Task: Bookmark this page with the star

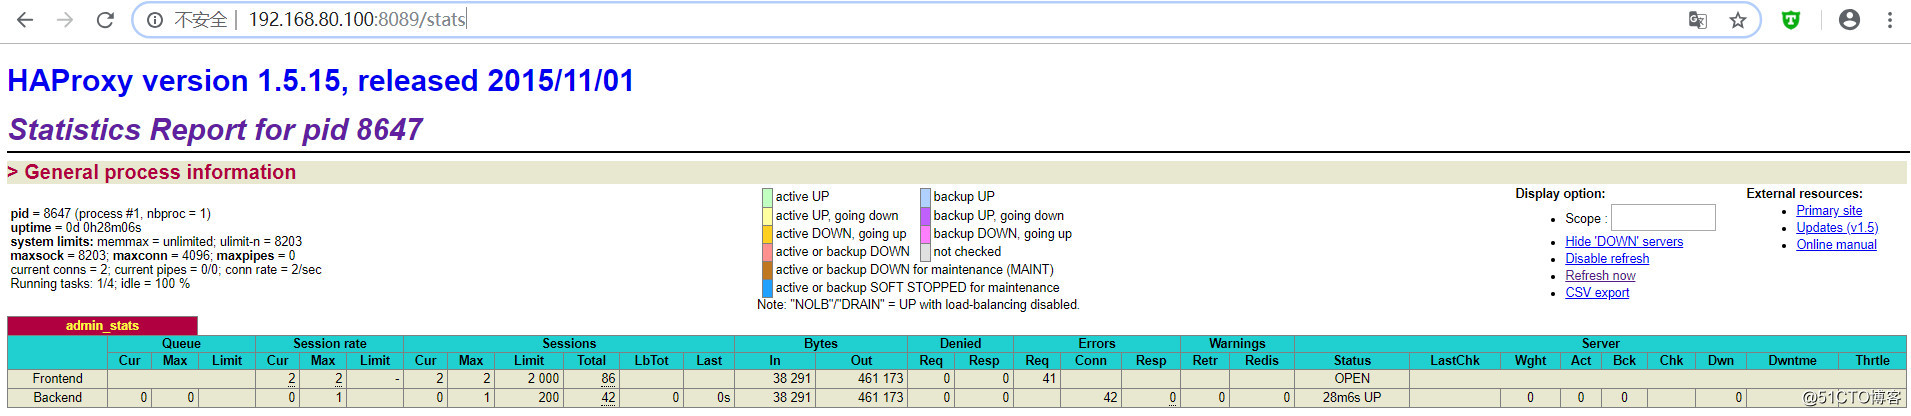Action: click(1738, 20)
